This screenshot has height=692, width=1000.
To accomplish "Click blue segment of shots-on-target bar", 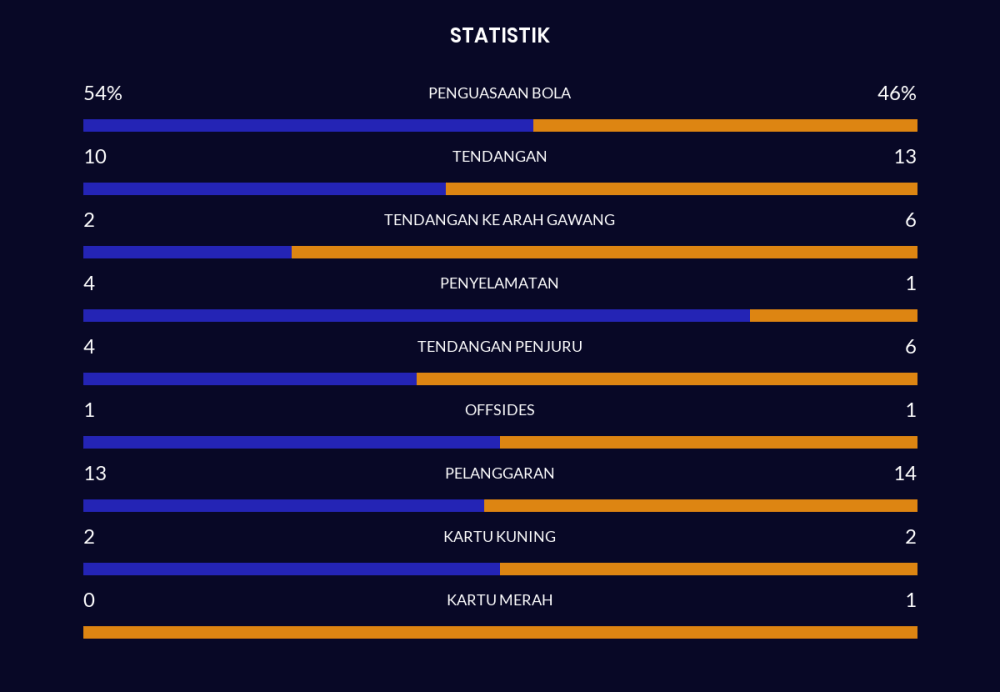I will point(187,252).
